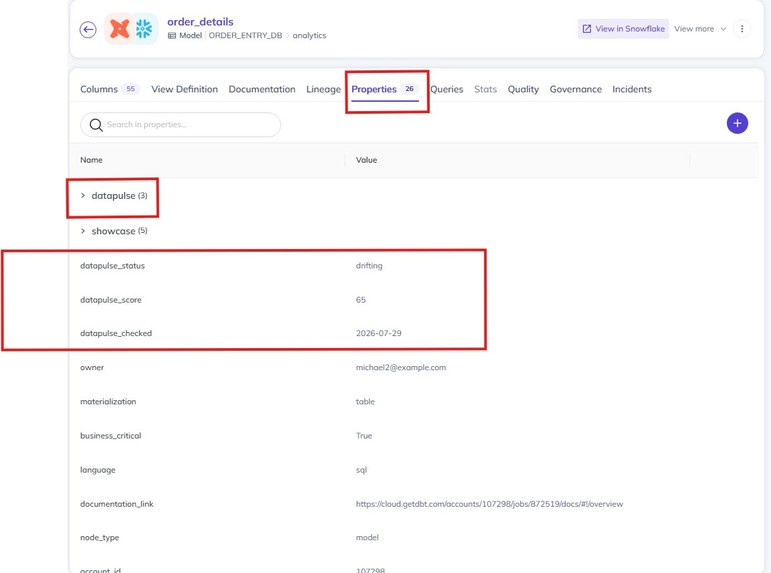This screenshot has height=573, width=771.
Task: Open the three-dot more options menu
Action: pyautogui.click(x=742, y=29)
